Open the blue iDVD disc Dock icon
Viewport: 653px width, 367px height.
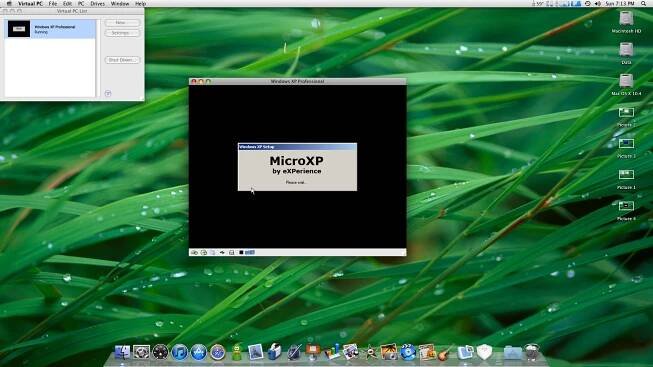pyautogui.click(x=408, y=352)
